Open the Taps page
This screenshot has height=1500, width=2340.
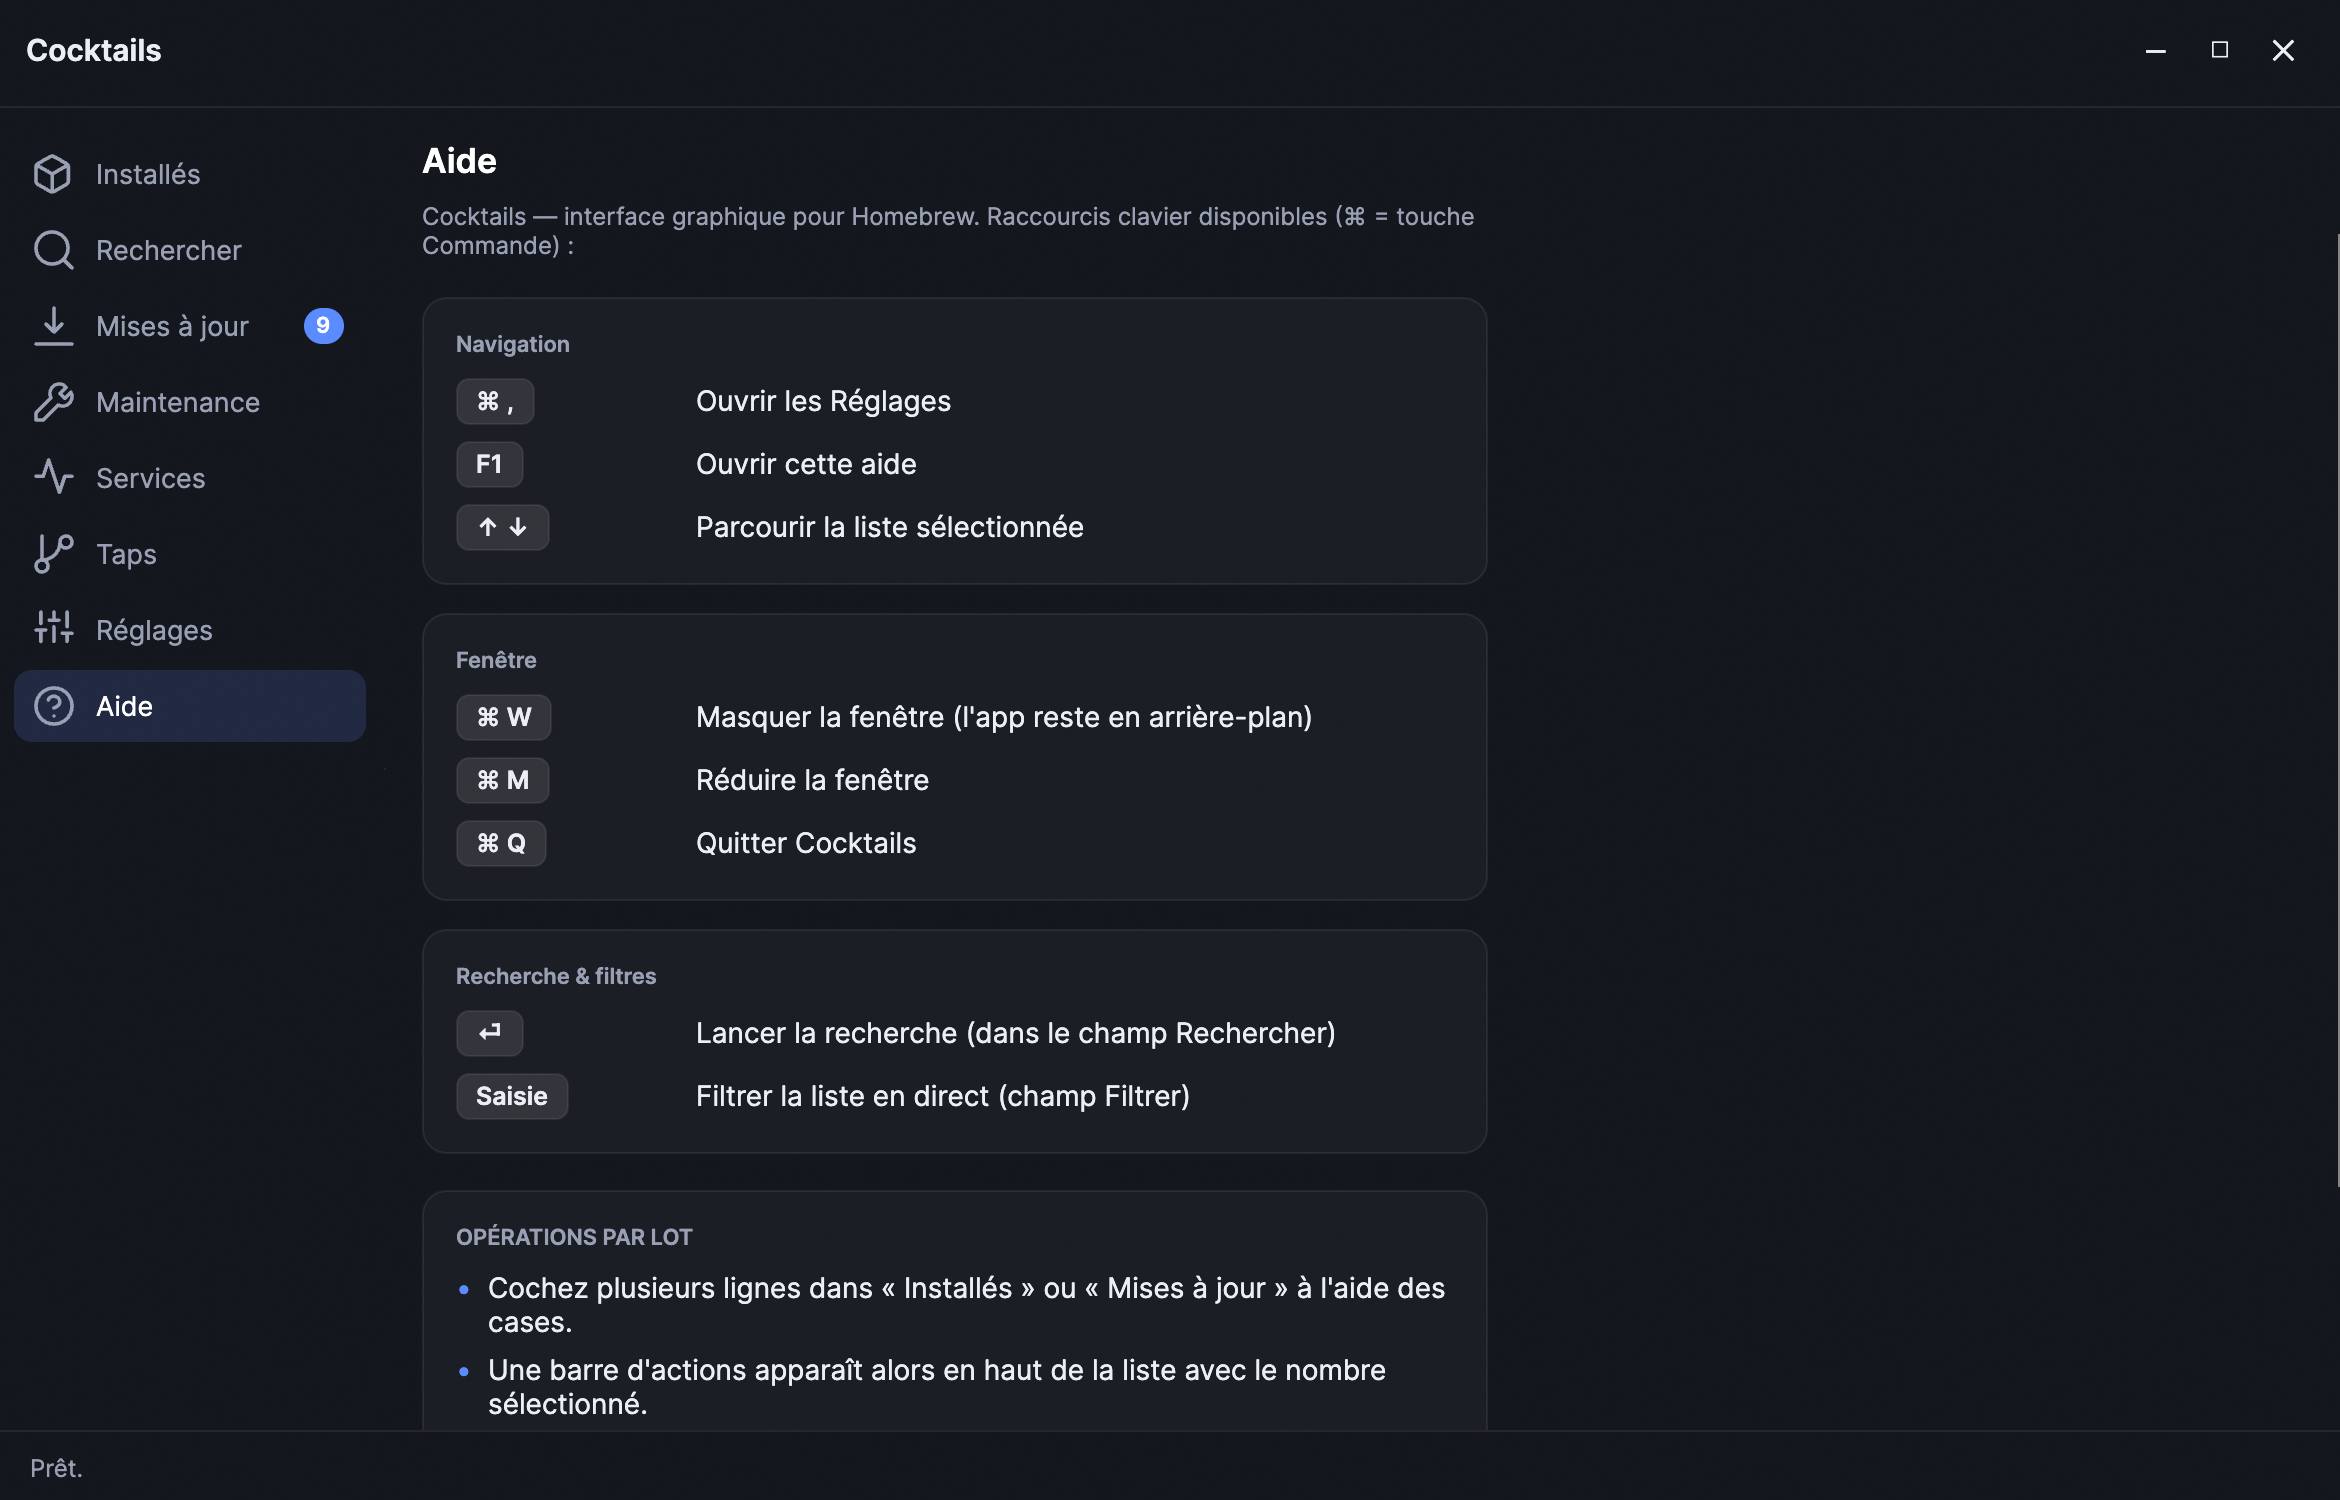pos(190,554)
